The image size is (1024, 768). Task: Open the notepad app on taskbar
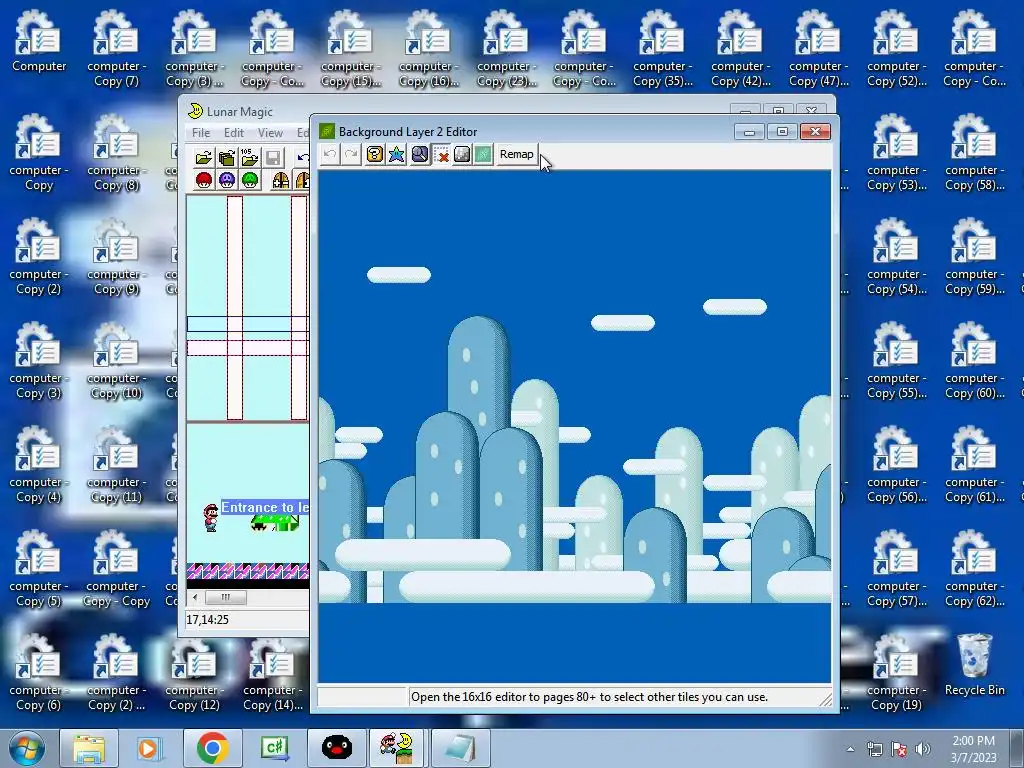(x=460, y=748)
